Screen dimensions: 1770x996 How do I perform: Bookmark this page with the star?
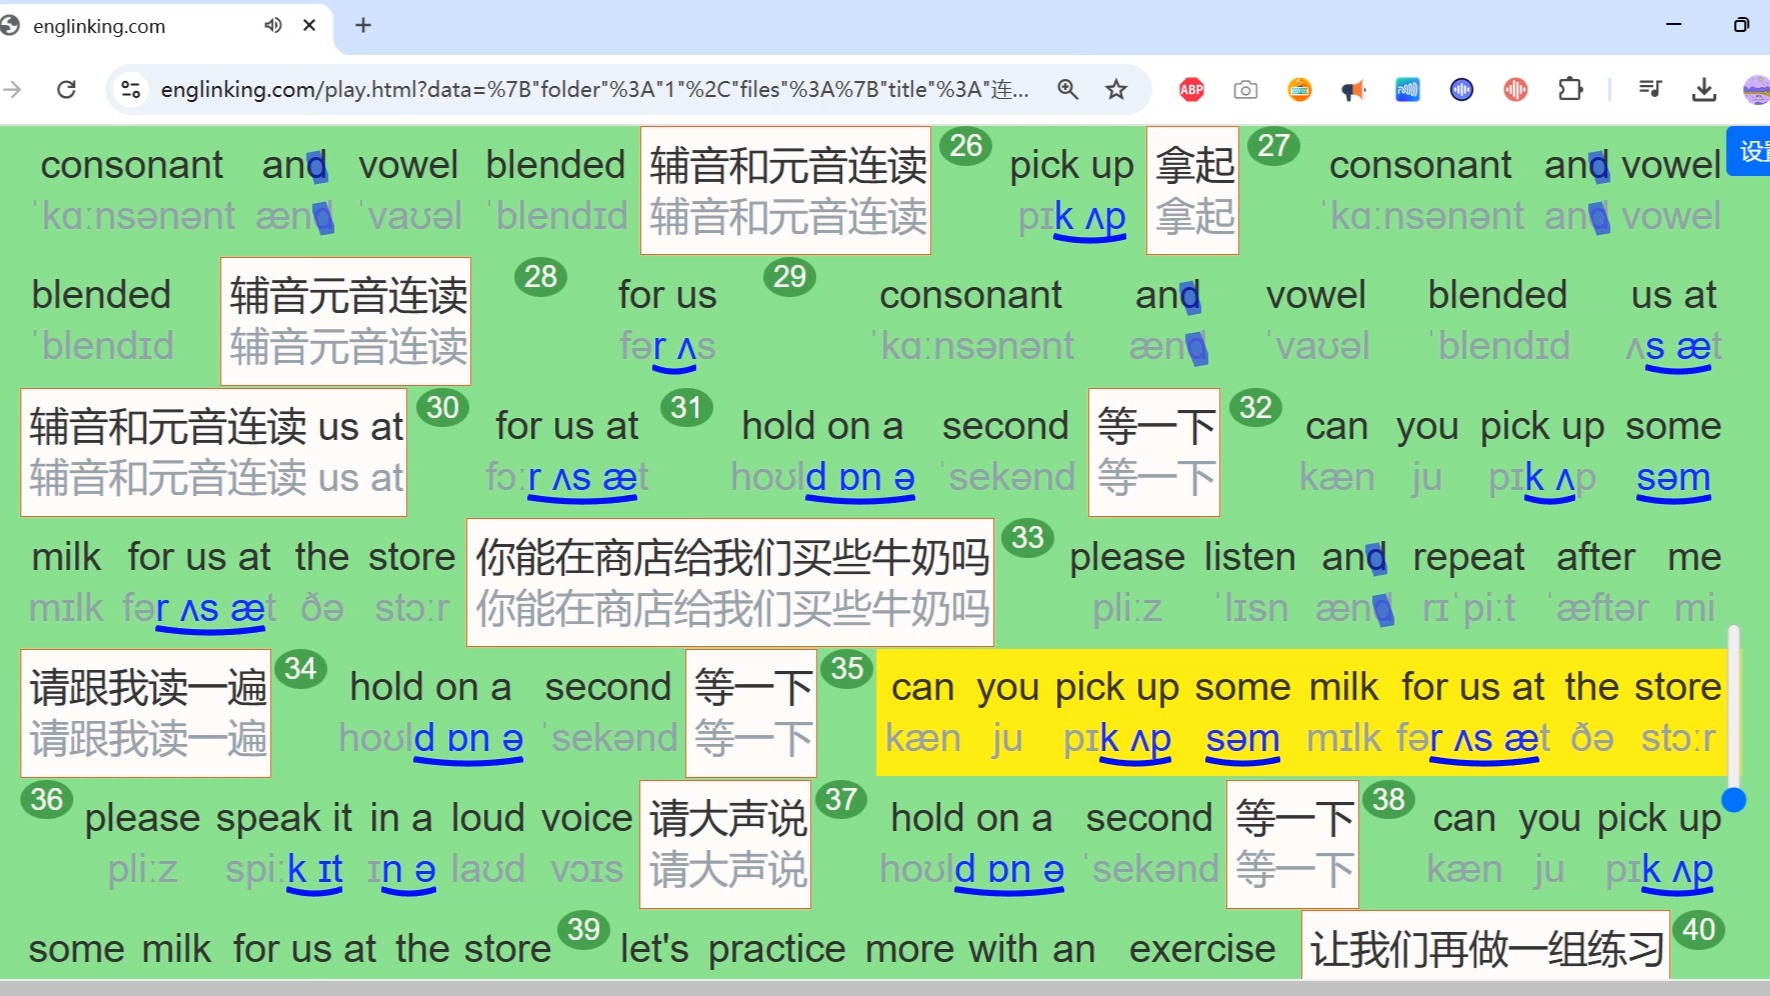[1116, 89]
